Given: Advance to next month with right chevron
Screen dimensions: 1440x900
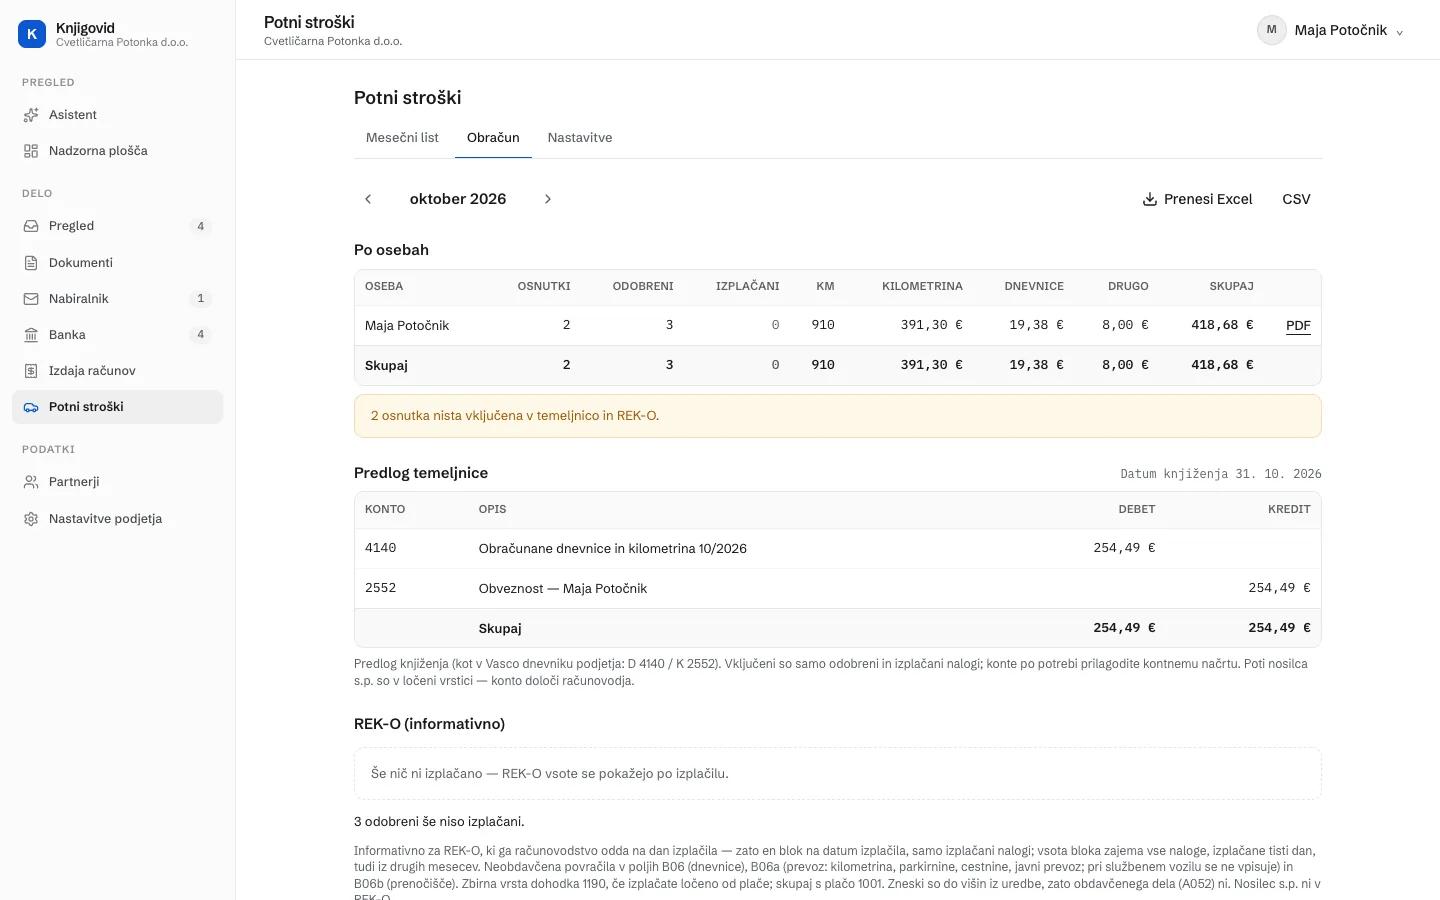Looking at the screenshot, I should [x=548, y=199].
